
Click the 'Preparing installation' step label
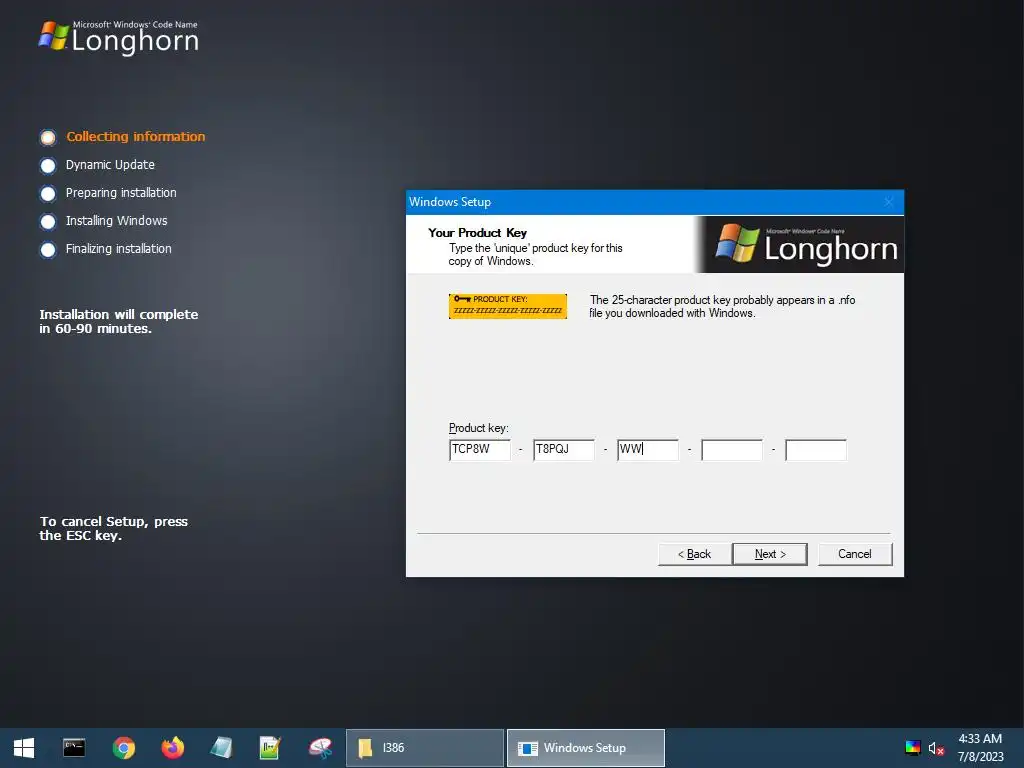tap(121, 193)
